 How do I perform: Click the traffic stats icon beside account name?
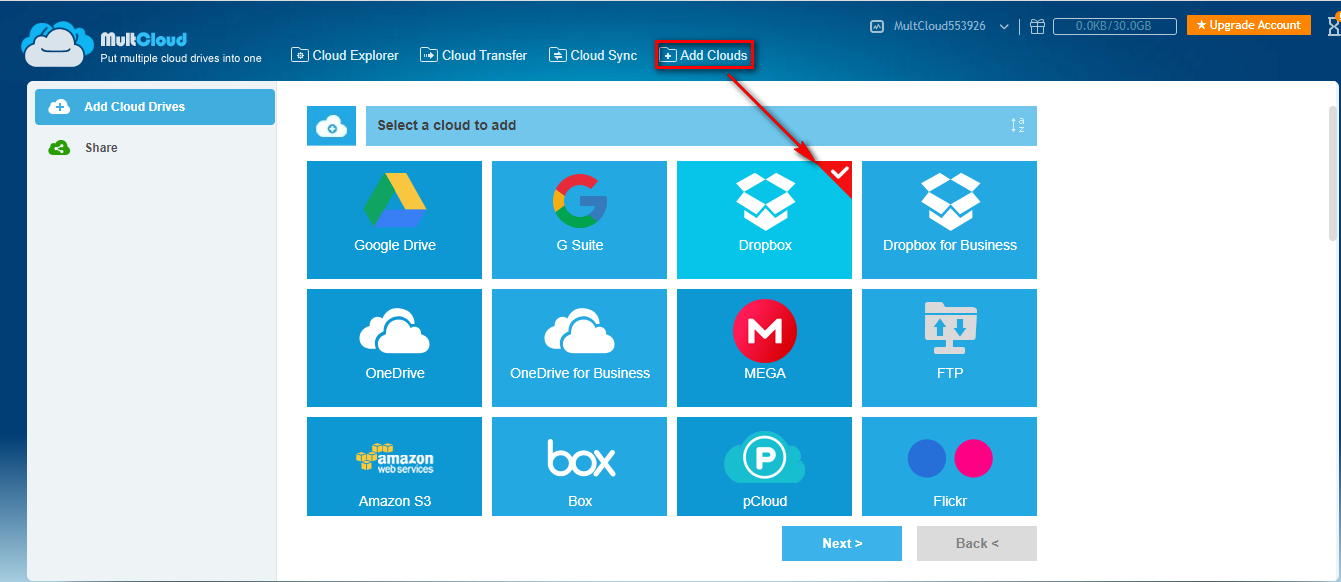(x=877, y=26)
